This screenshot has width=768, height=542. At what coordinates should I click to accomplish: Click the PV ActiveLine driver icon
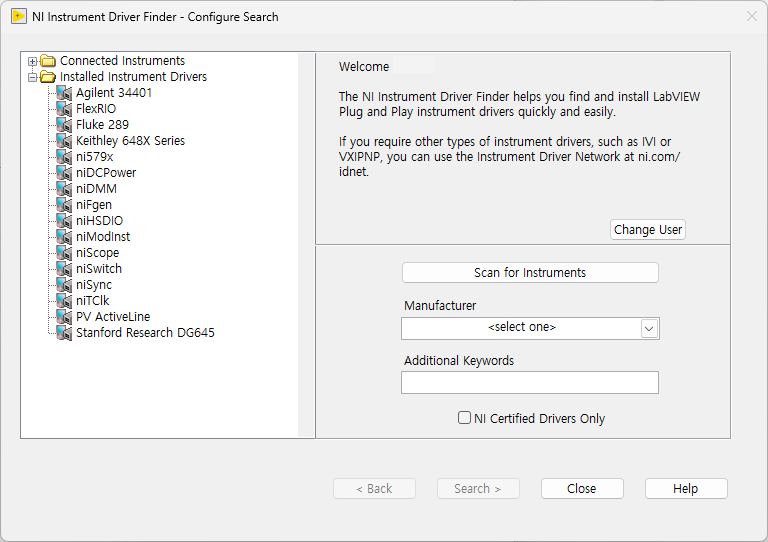64,317
